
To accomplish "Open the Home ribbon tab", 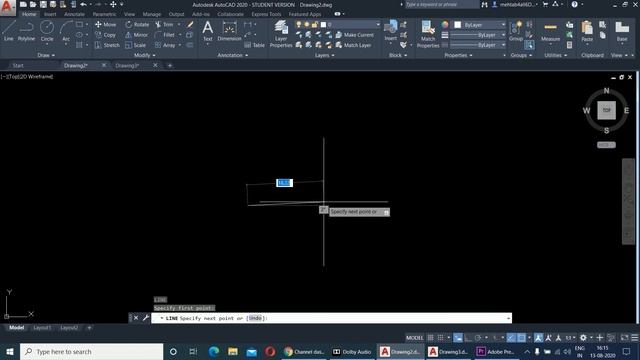I will [29, 14].
